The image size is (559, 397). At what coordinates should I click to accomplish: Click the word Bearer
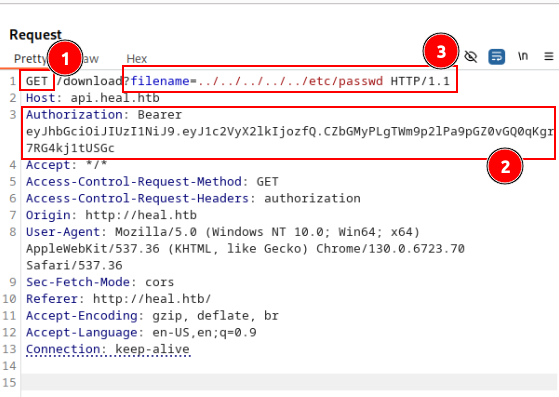(x=160, y=114)
